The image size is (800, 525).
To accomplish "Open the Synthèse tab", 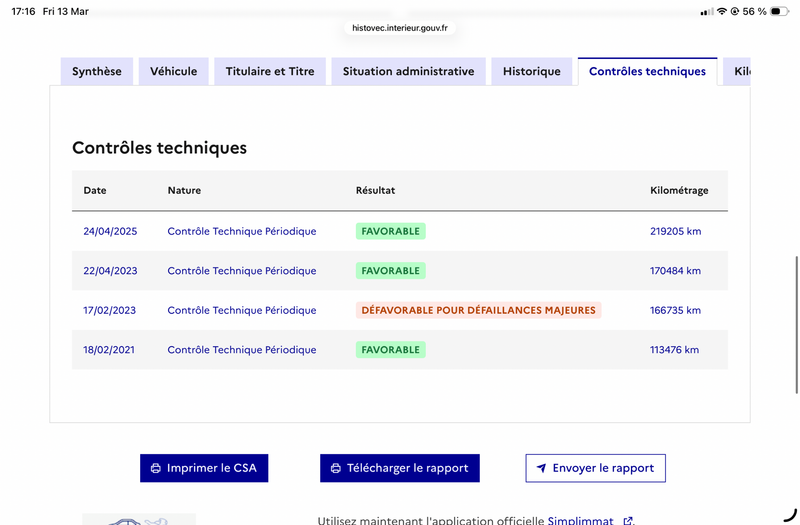I will [x=97, y=72].
